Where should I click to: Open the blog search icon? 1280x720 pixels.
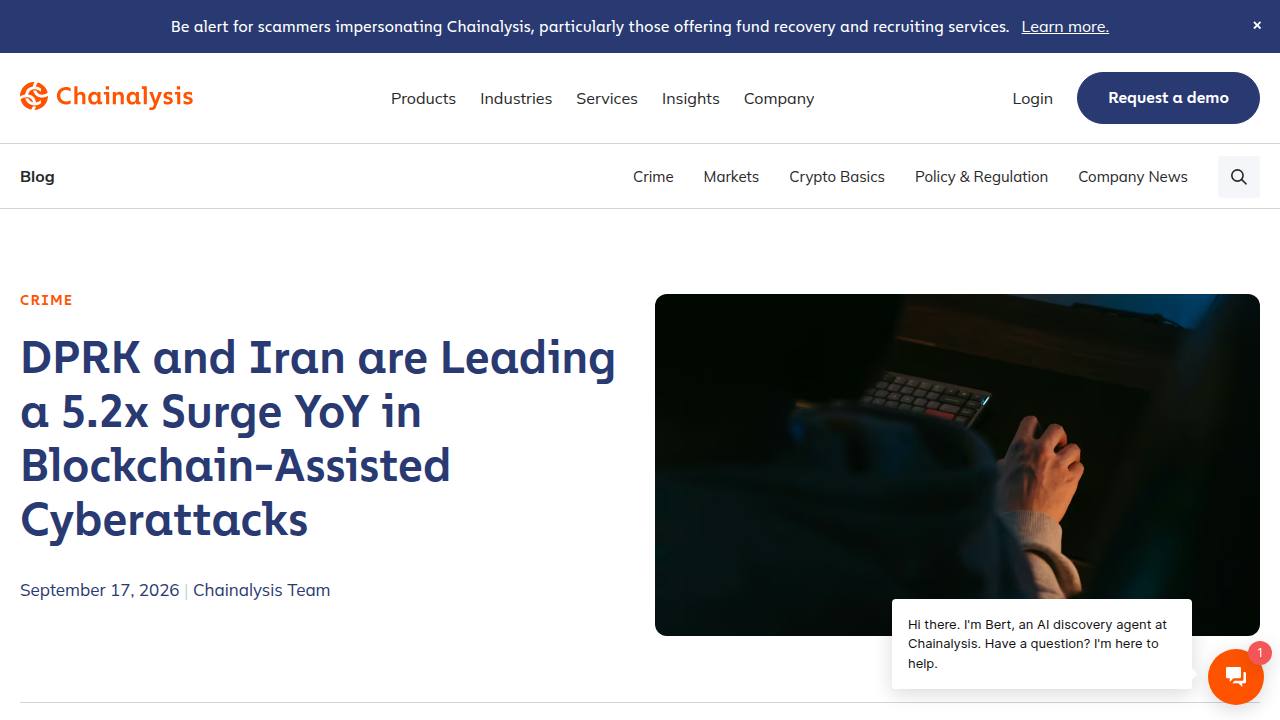(1238, 177)
